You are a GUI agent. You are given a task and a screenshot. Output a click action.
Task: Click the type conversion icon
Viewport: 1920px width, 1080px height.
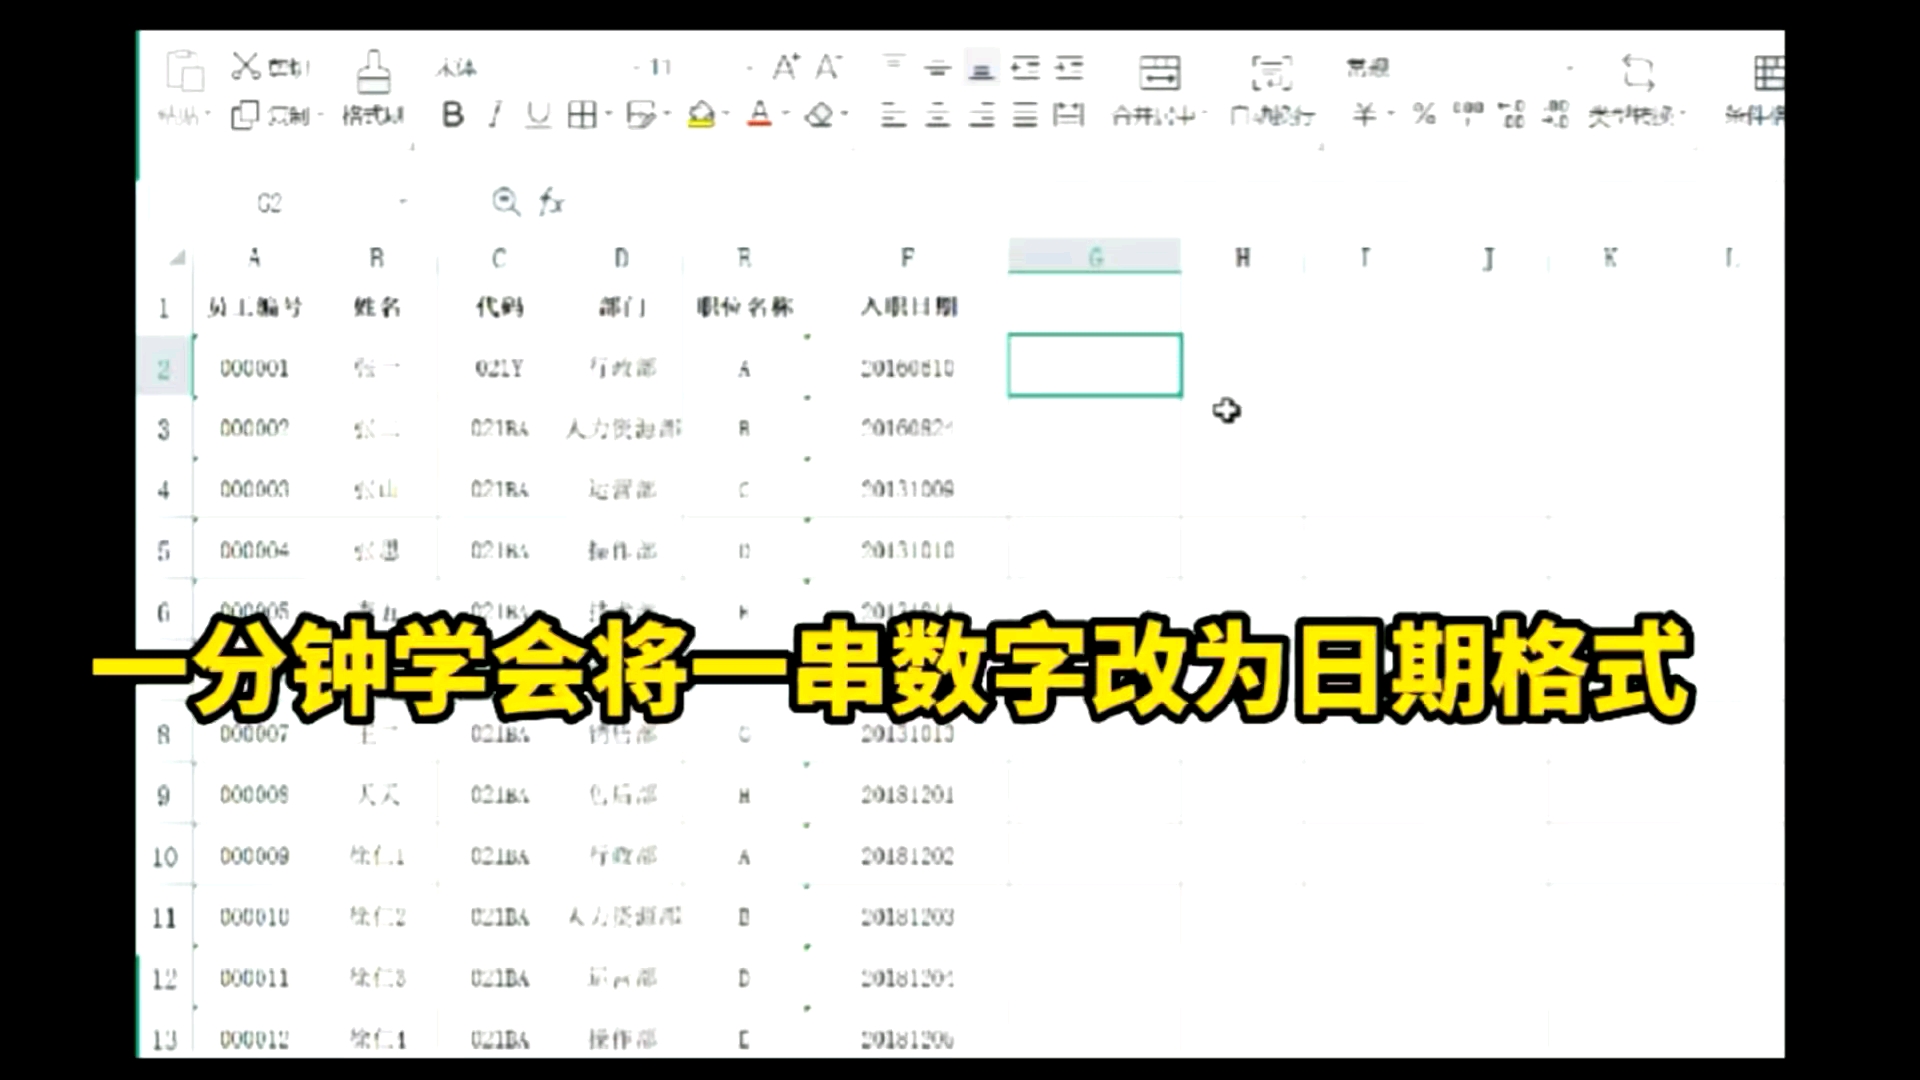tap(1637, 72)
